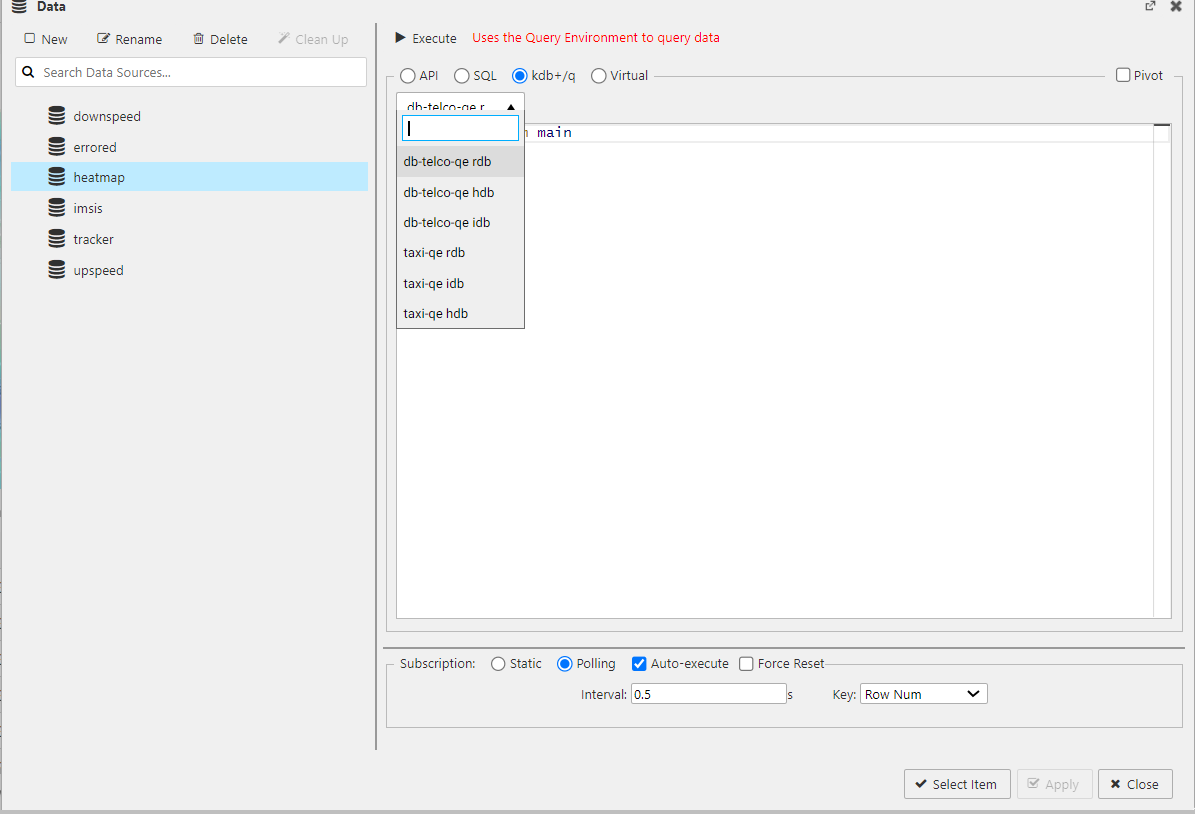Choose db-telco-qe hdb option

click(449, 192)
